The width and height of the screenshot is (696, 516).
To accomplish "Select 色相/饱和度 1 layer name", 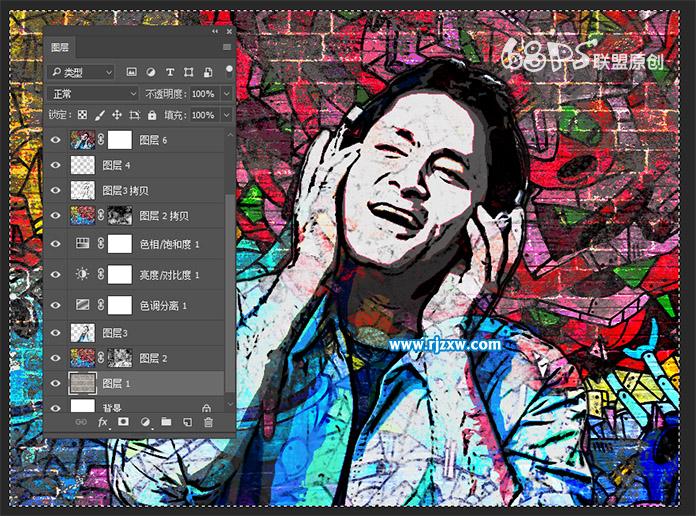I will coord(170,244).
